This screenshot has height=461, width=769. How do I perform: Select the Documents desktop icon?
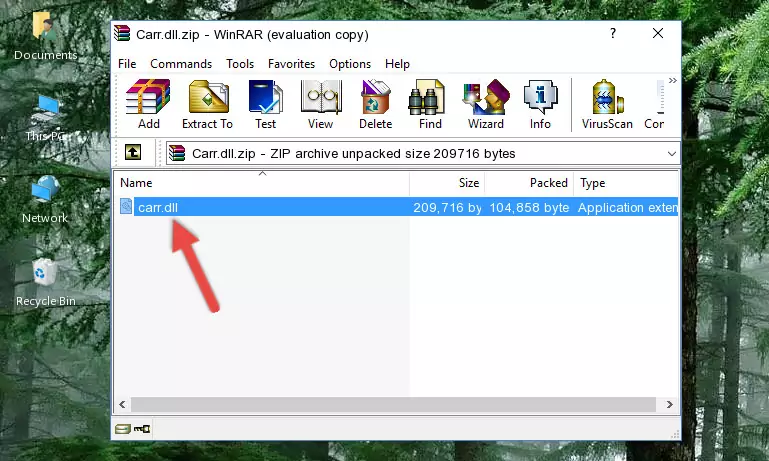pyautogui.click(x=46, y=37)
